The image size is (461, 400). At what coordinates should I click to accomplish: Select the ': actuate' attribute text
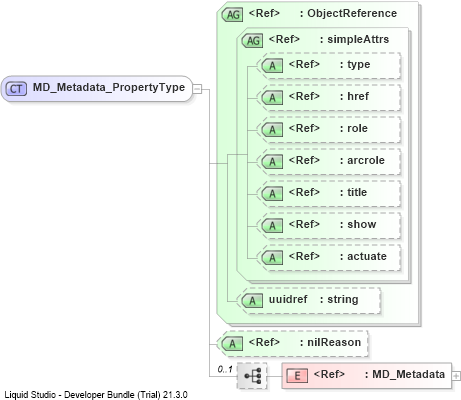click(x=363, y=256)
